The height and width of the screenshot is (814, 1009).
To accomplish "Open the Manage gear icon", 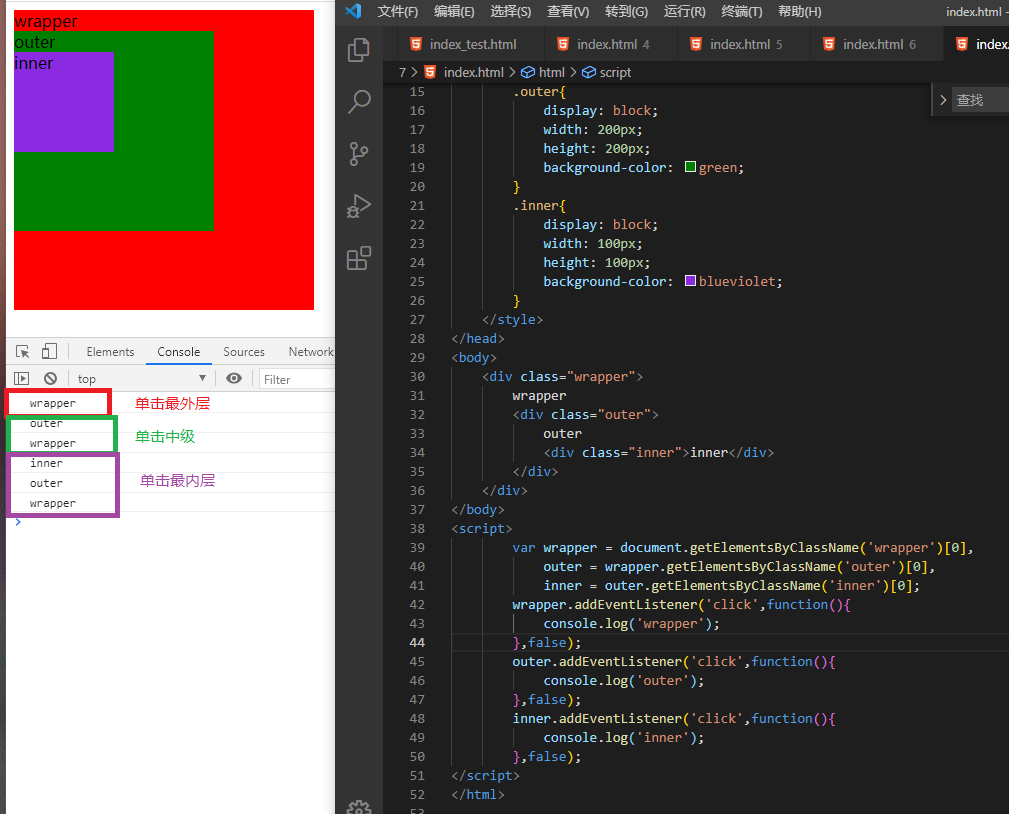I will point(358,807).
